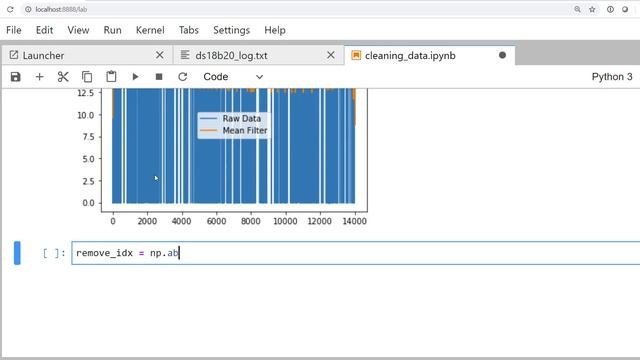Click the notebook icon on cleaning_data.ipynb tab
640x360 pixels.
tap(356, 55)
